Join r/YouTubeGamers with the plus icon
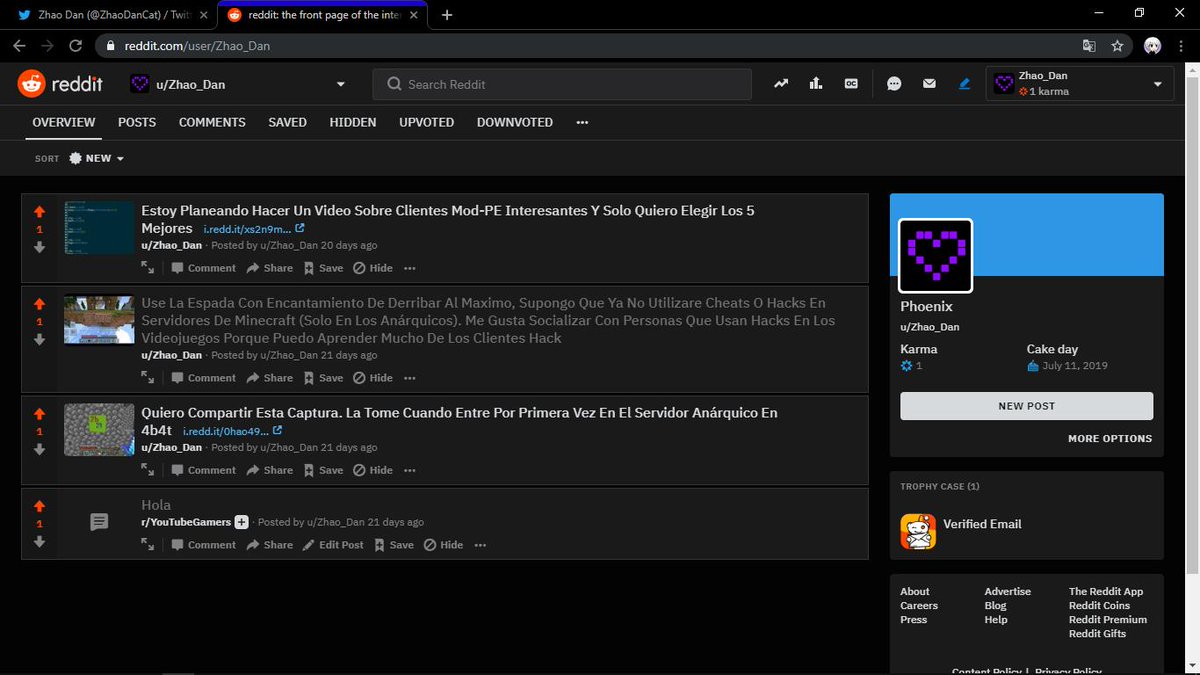The height and width of the screenshot is (675, 1200). (x=241, y=522)
